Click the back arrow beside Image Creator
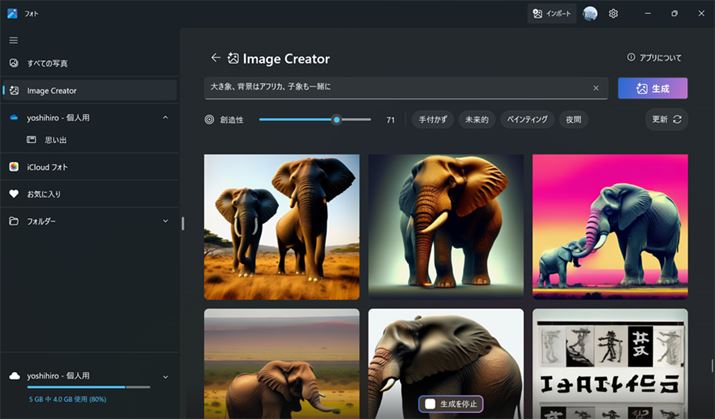The width and height of the screenshot is (715, 419). tap(215, 58)
